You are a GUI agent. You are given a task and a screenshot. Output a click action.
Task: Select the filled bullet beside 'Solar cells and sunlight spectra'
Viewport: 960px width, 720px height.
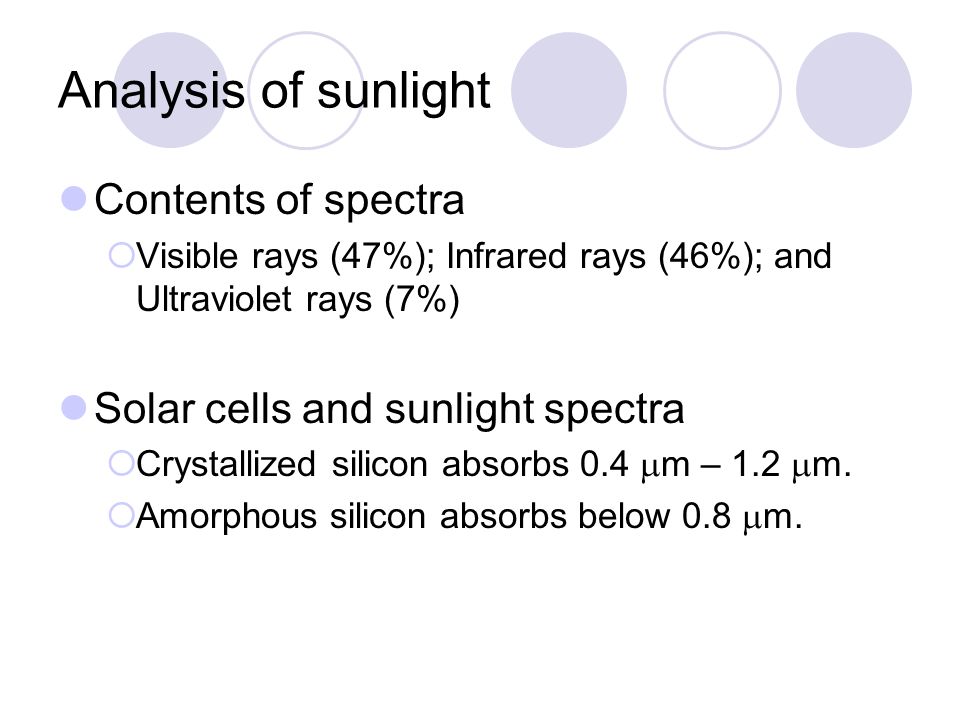(74, 408)
